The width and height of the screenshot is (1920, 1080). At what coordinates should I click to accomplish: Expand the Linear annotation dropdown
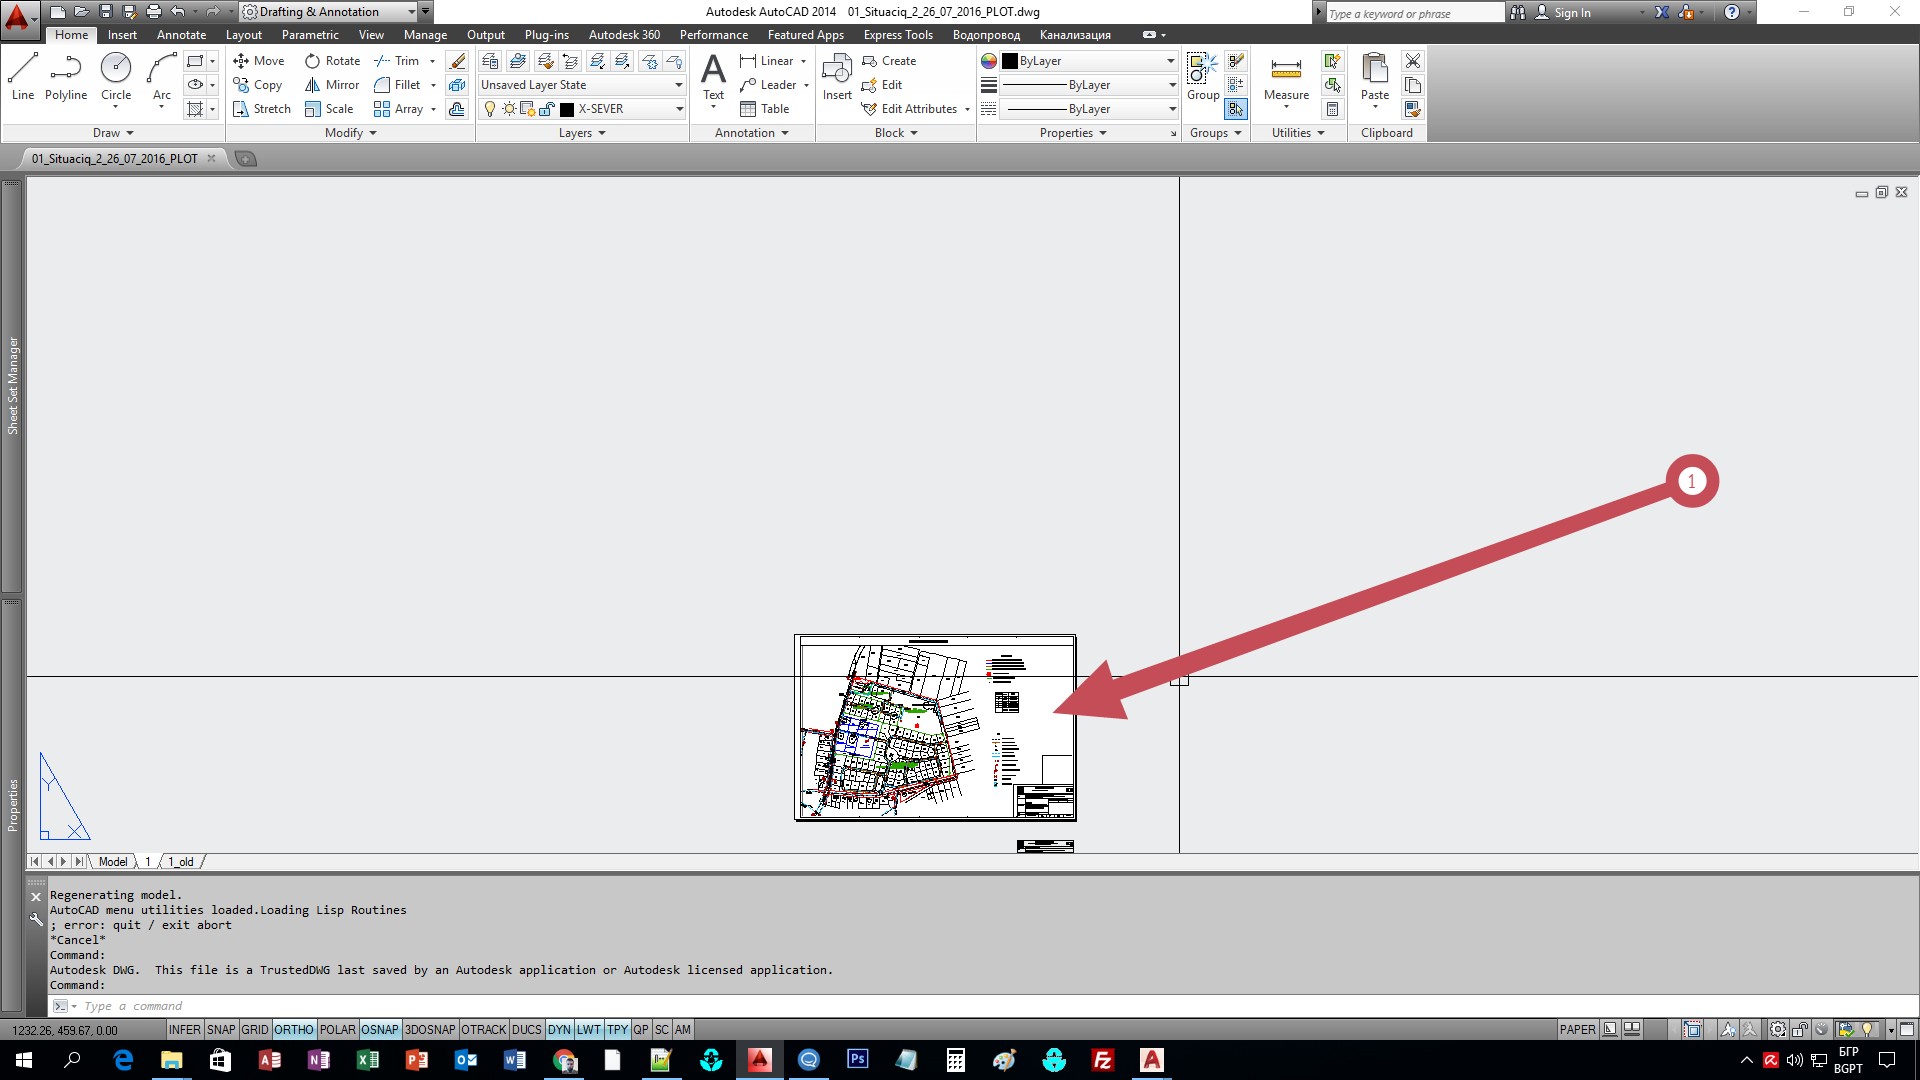(803, 62)
